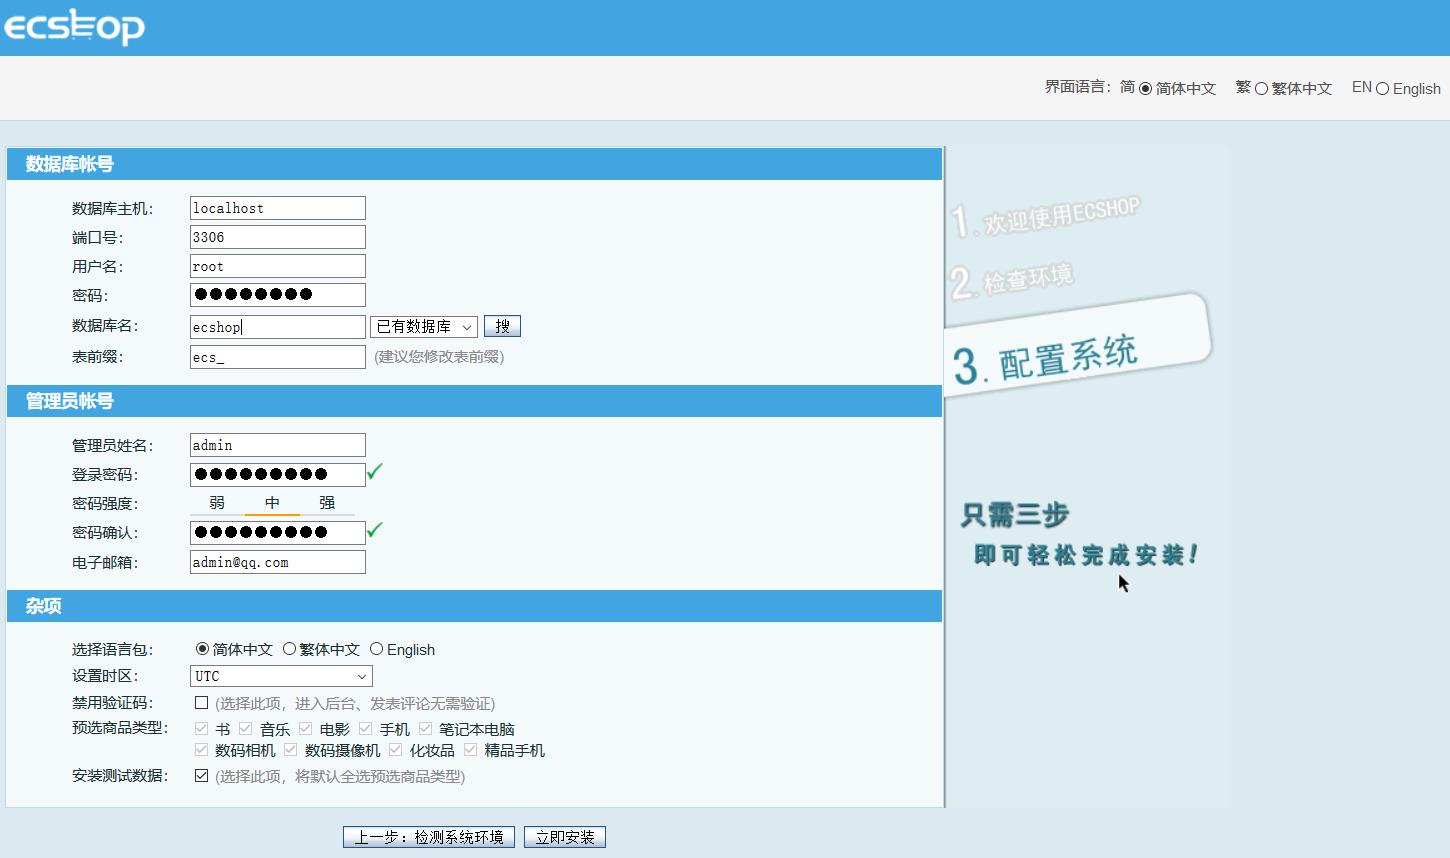
Task: Toggle the 笔记本电脑 product type checkbox
Action: [x=426, y=729]
